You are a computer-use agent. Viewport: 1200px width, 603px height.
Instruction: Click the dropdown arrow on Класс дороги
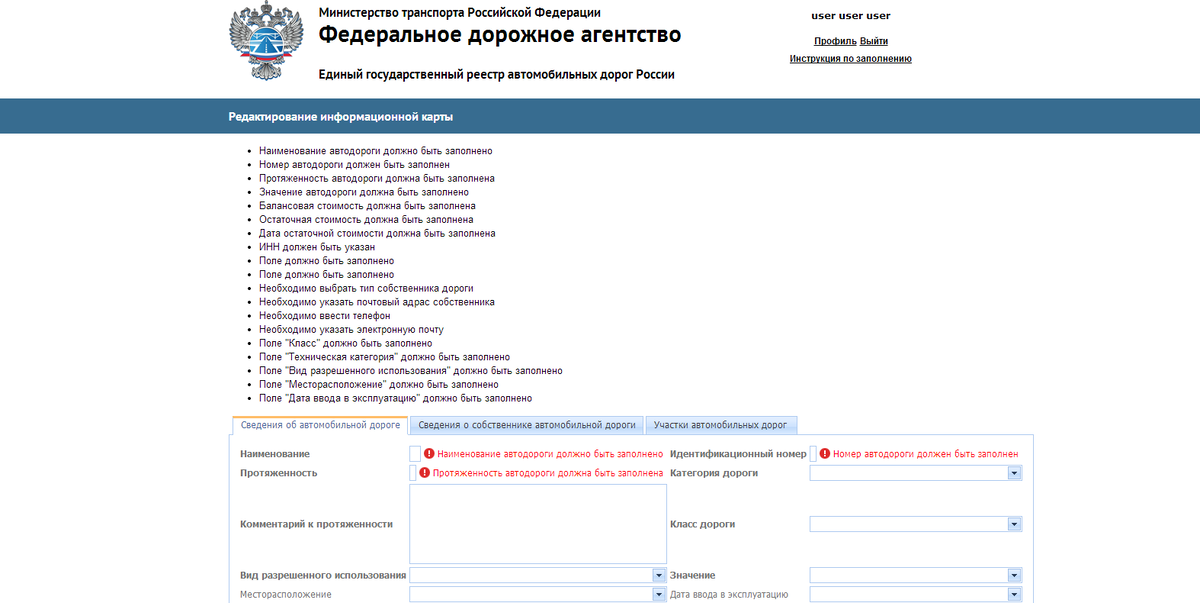coord(1013,523)
